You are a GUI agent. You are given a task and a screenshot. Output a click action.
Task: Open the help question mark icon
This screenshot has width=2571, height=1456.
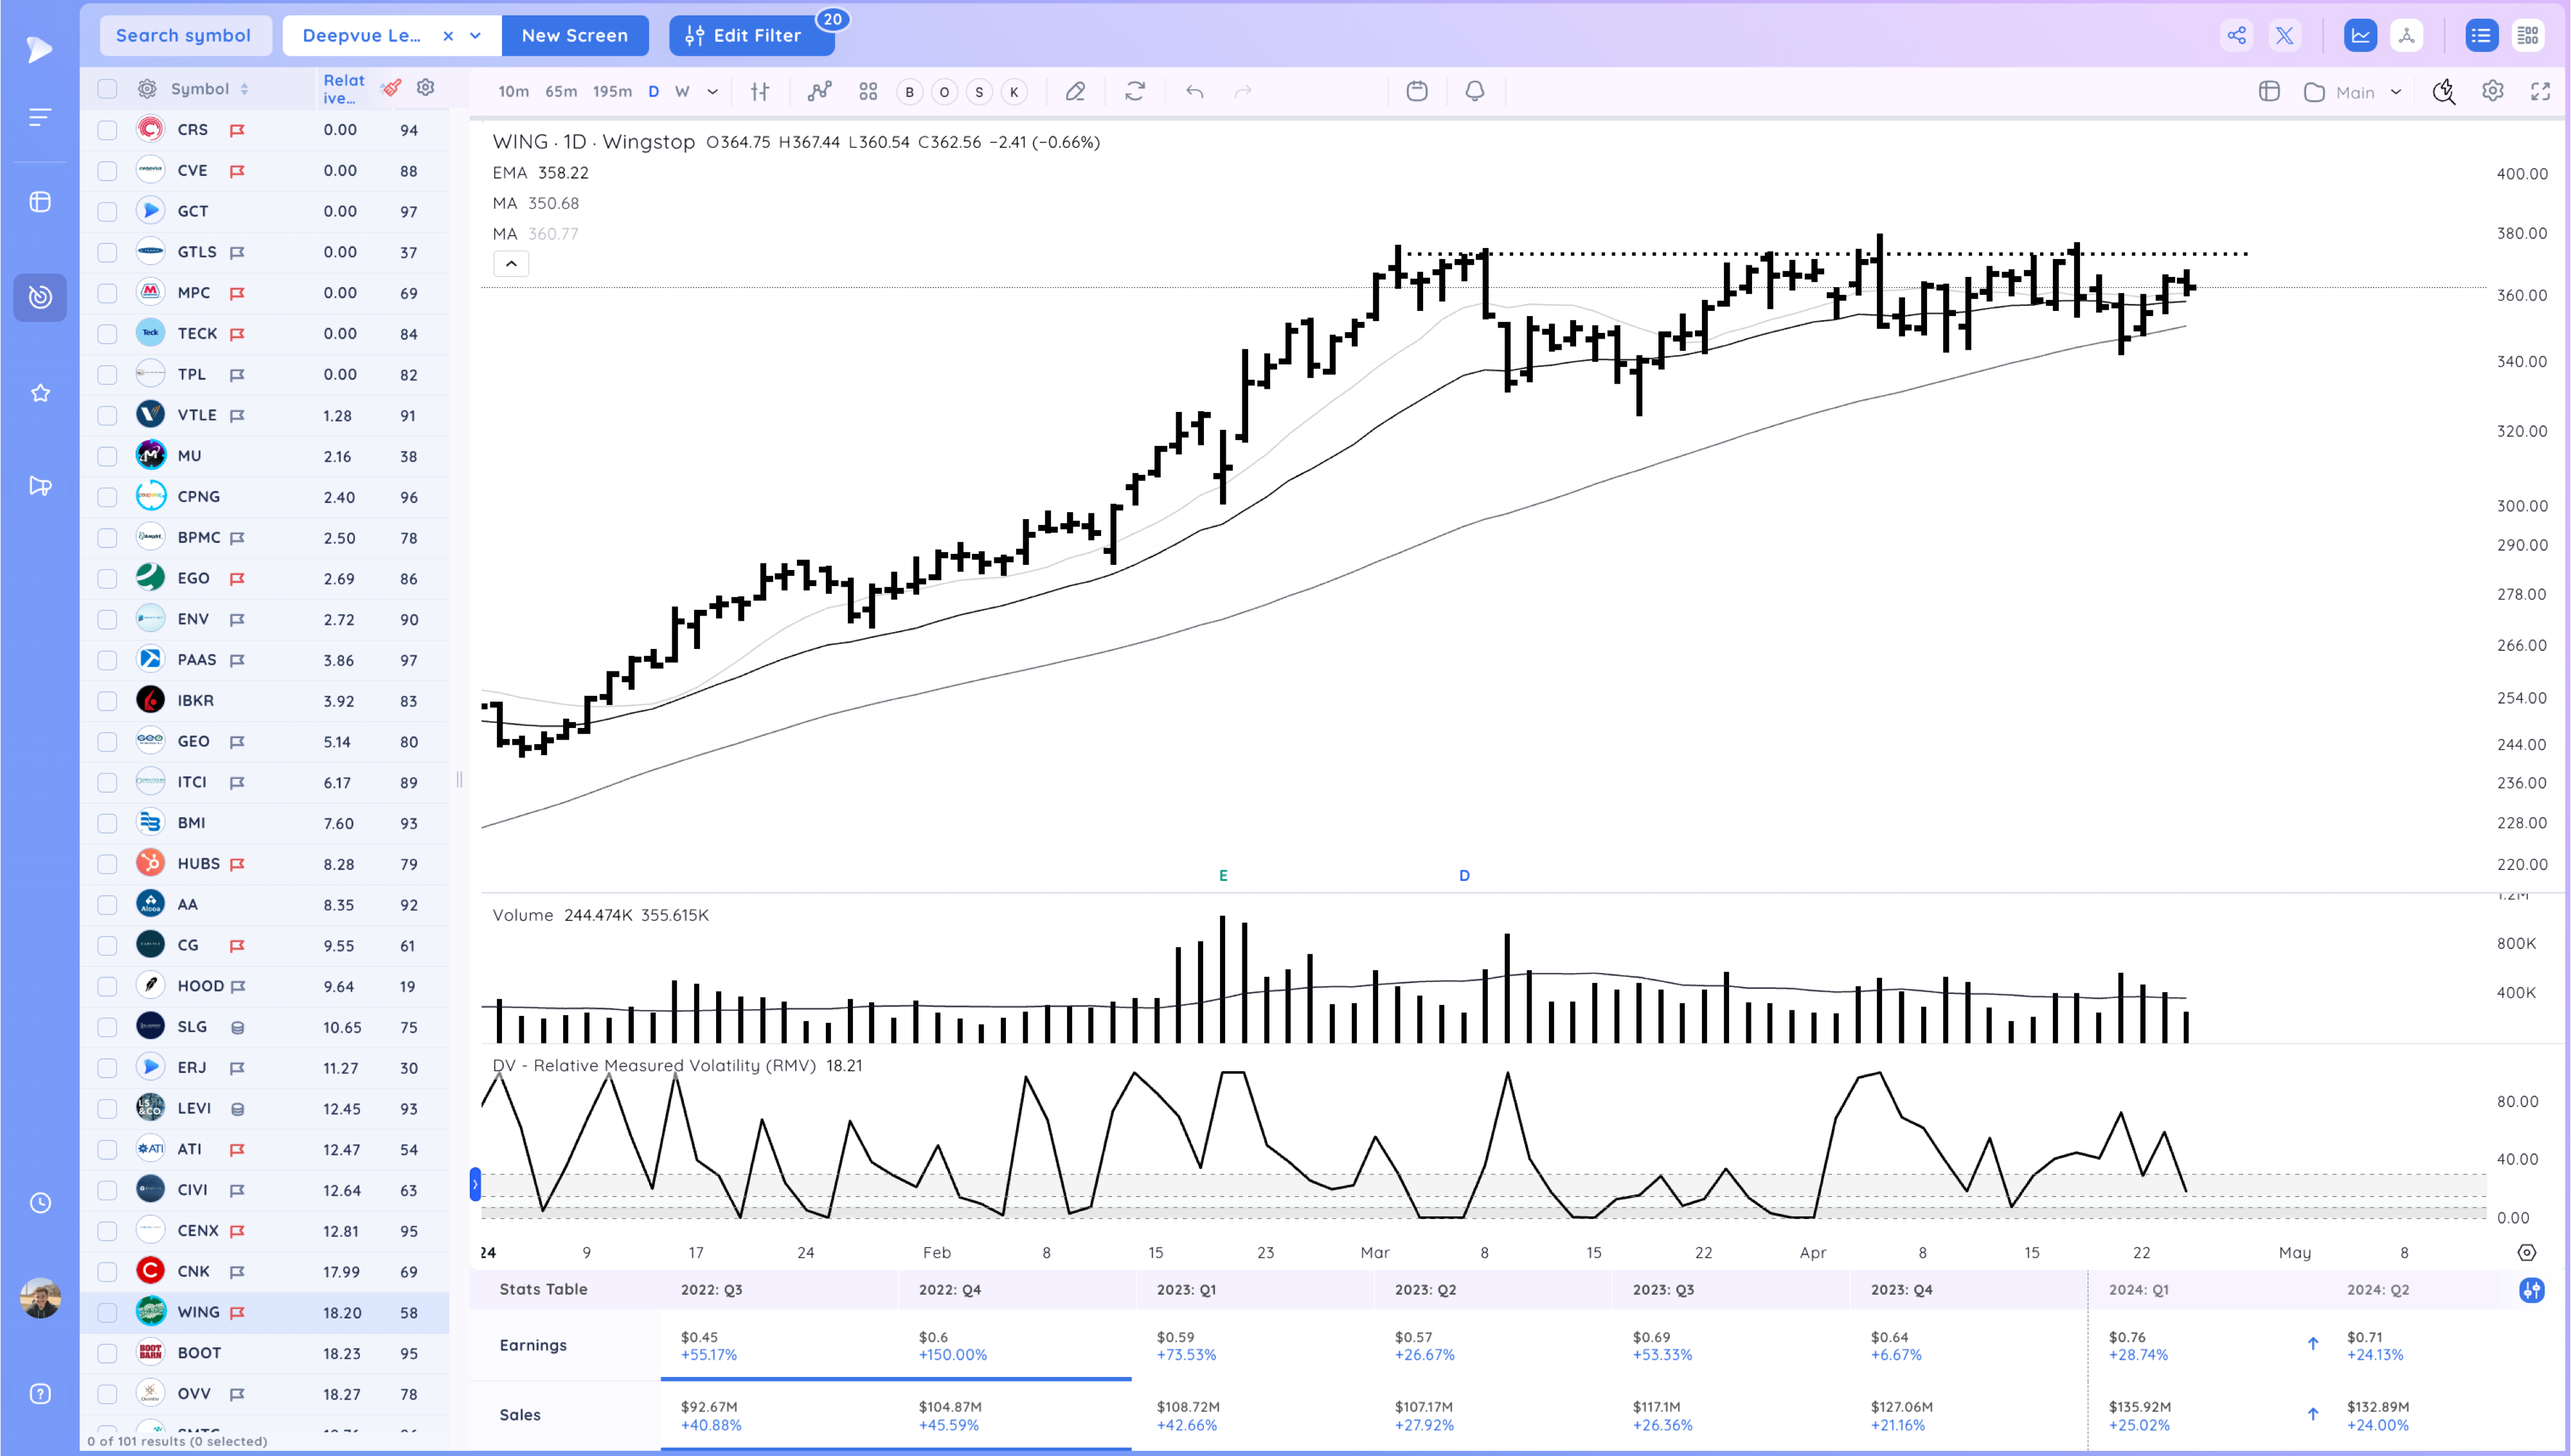click(40, 1394)
